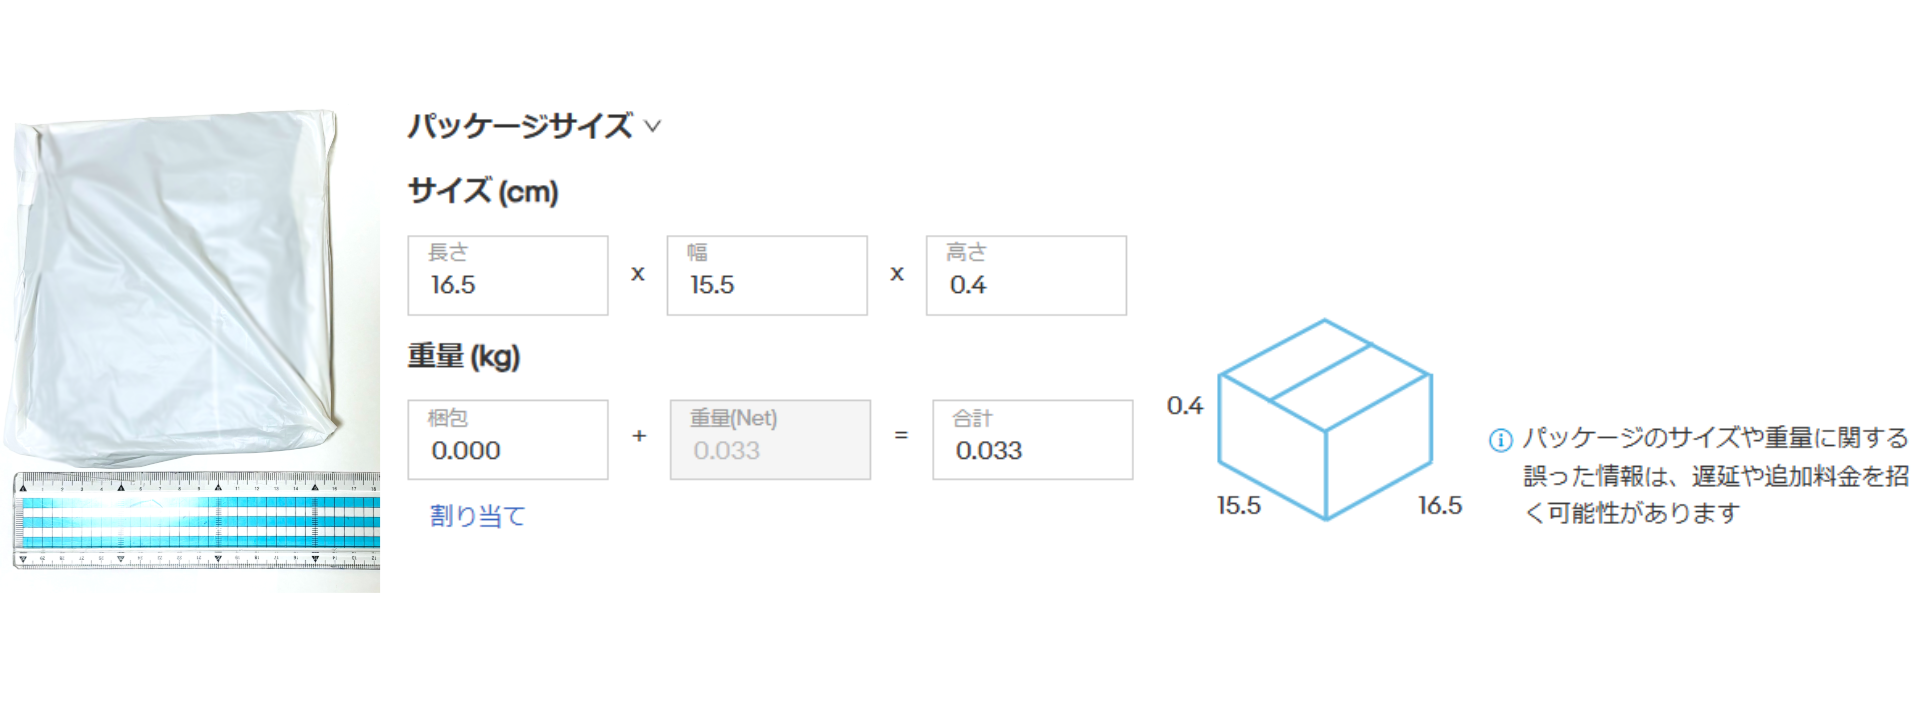Click the greyed-out 重量(Net) field
1926x718 pixels.
770,440
